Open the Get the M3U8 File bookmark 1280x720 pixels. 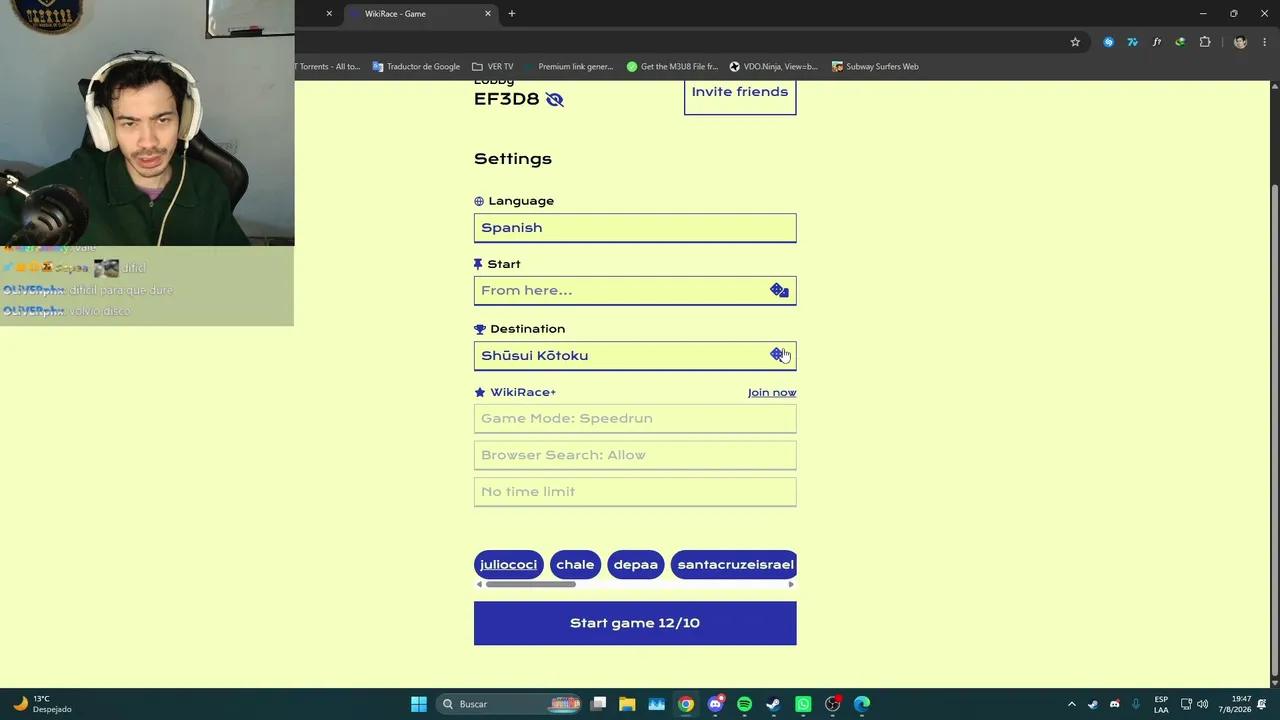coord(672,67)
